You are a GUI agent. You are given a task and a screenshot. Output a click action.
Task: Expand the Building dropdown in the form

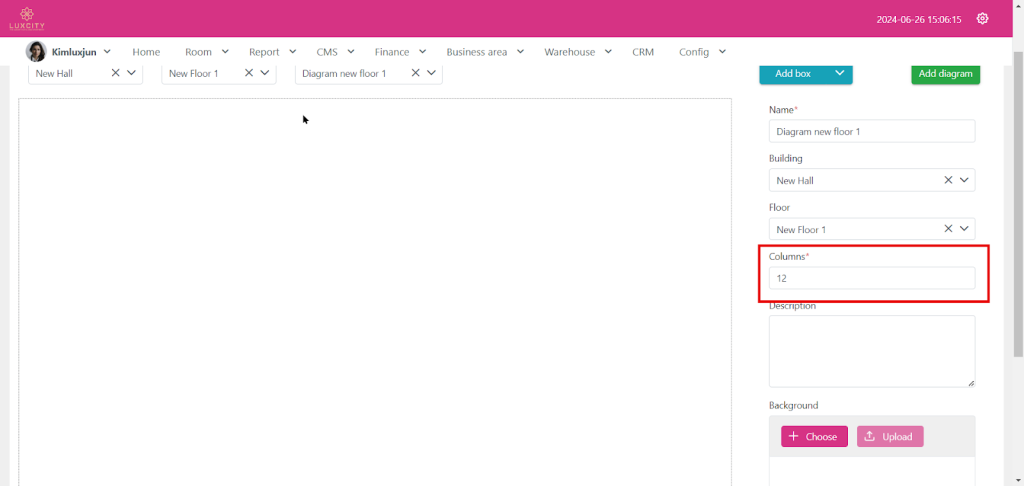coord(964,180)
